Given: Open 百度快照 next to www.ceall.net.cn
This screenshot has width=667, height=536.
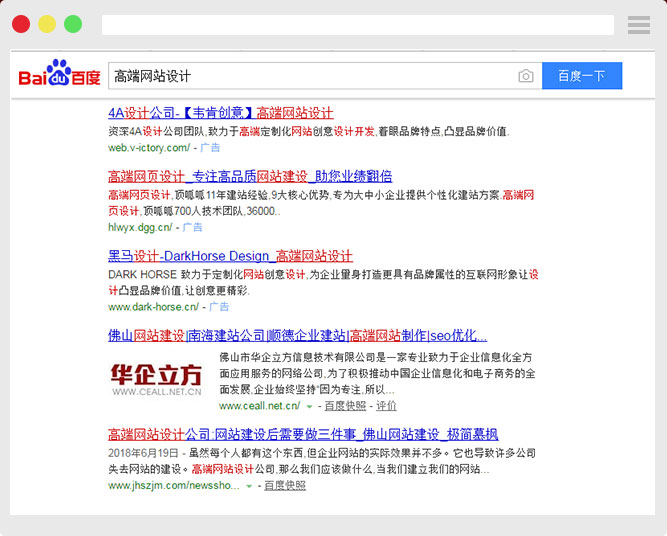Looking at the screenshot, I should coord(344,406).
